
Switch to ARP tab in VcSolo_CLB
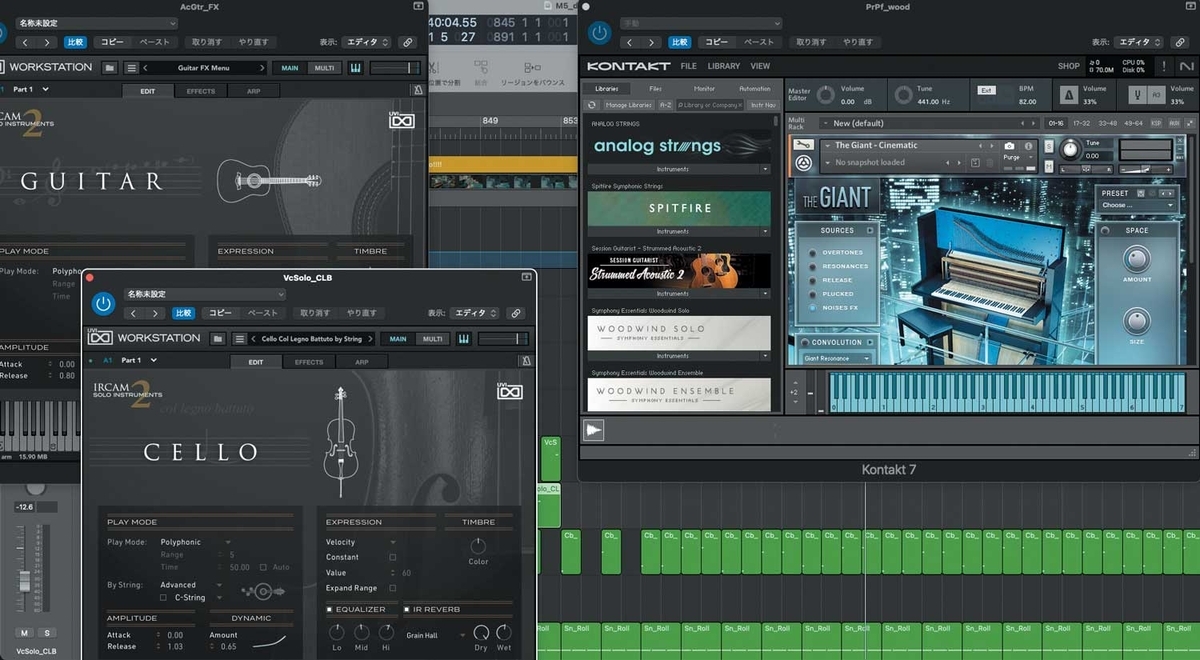[362, 362]
